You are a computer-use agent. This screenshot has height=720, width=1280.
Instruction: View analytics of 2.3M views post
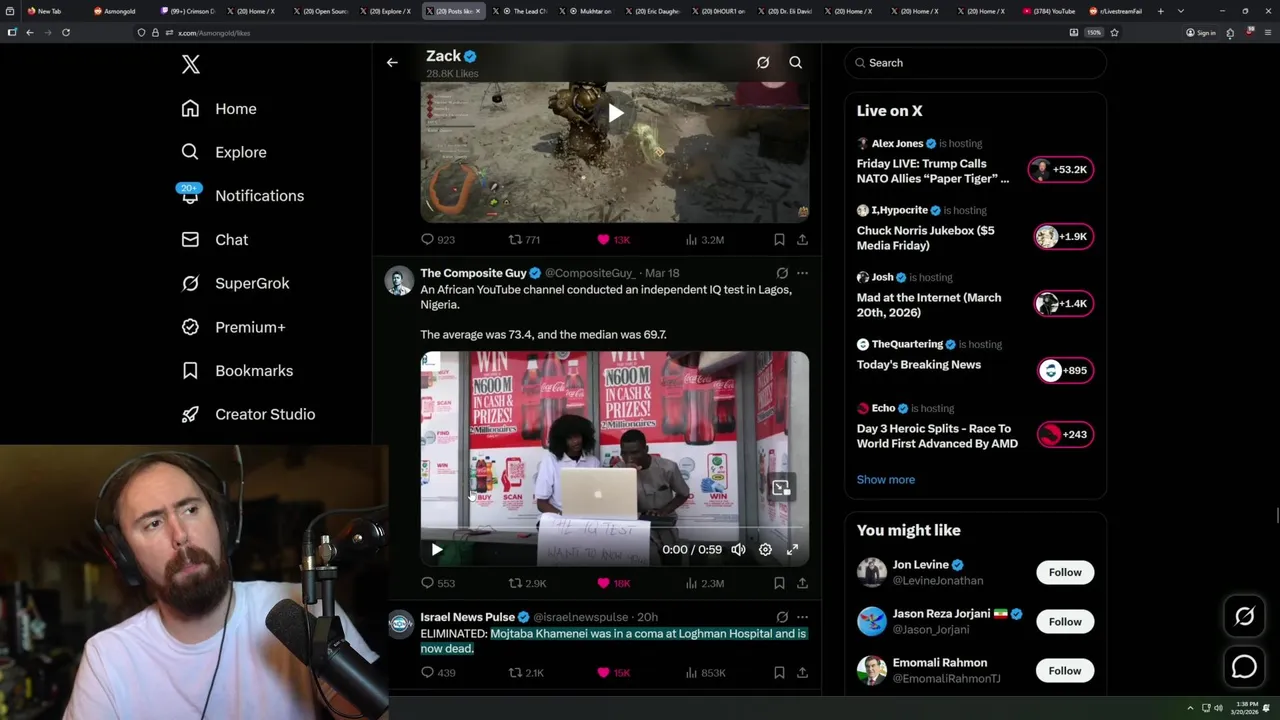tap(704, 583)
